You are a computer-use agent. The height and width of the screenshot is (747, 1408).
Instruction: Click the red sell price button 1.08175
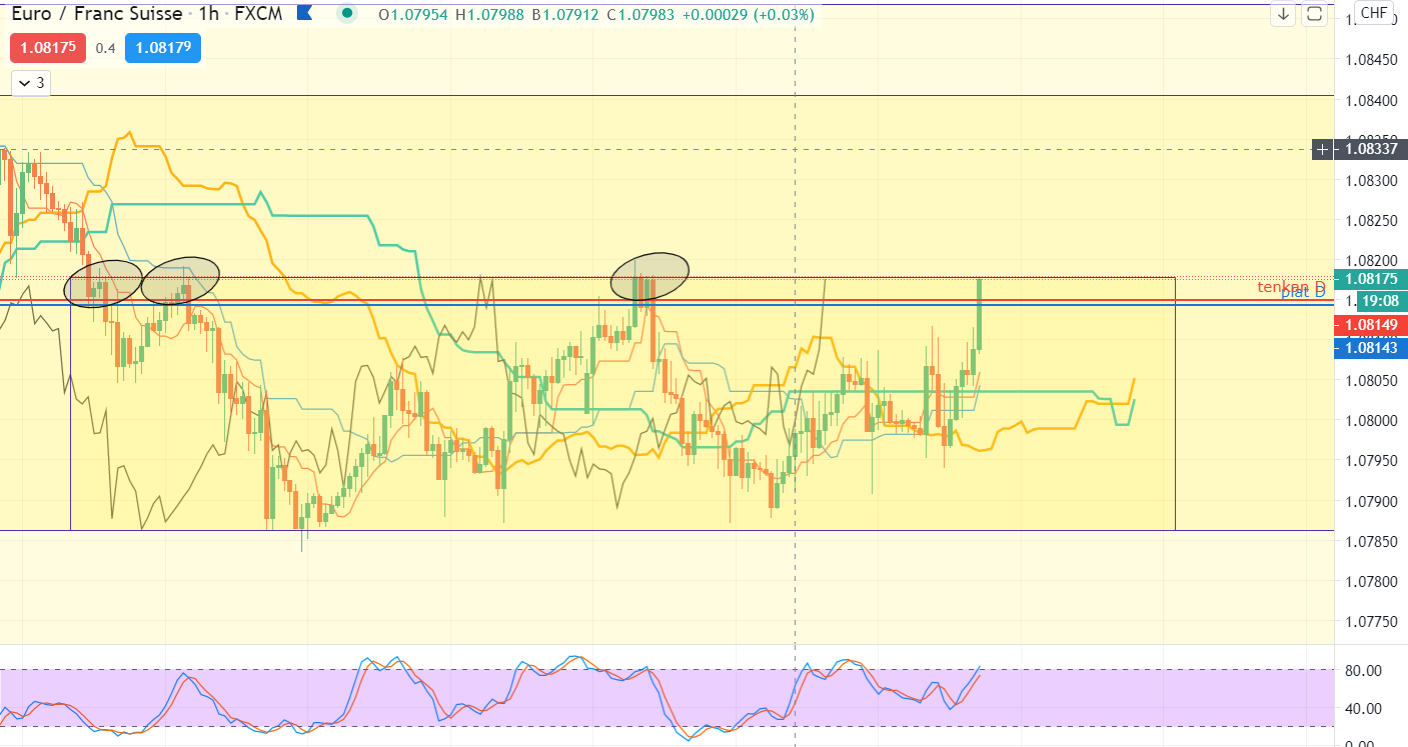47,47
